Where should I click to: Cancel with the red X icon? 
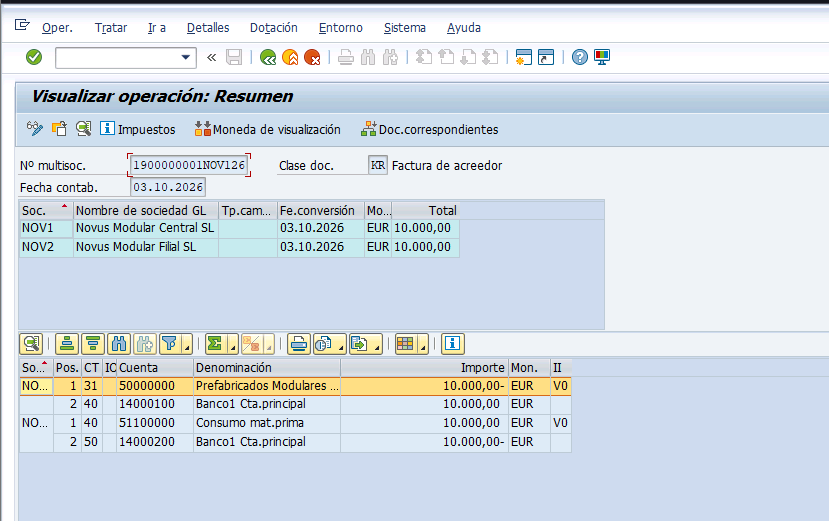[312, 57]
